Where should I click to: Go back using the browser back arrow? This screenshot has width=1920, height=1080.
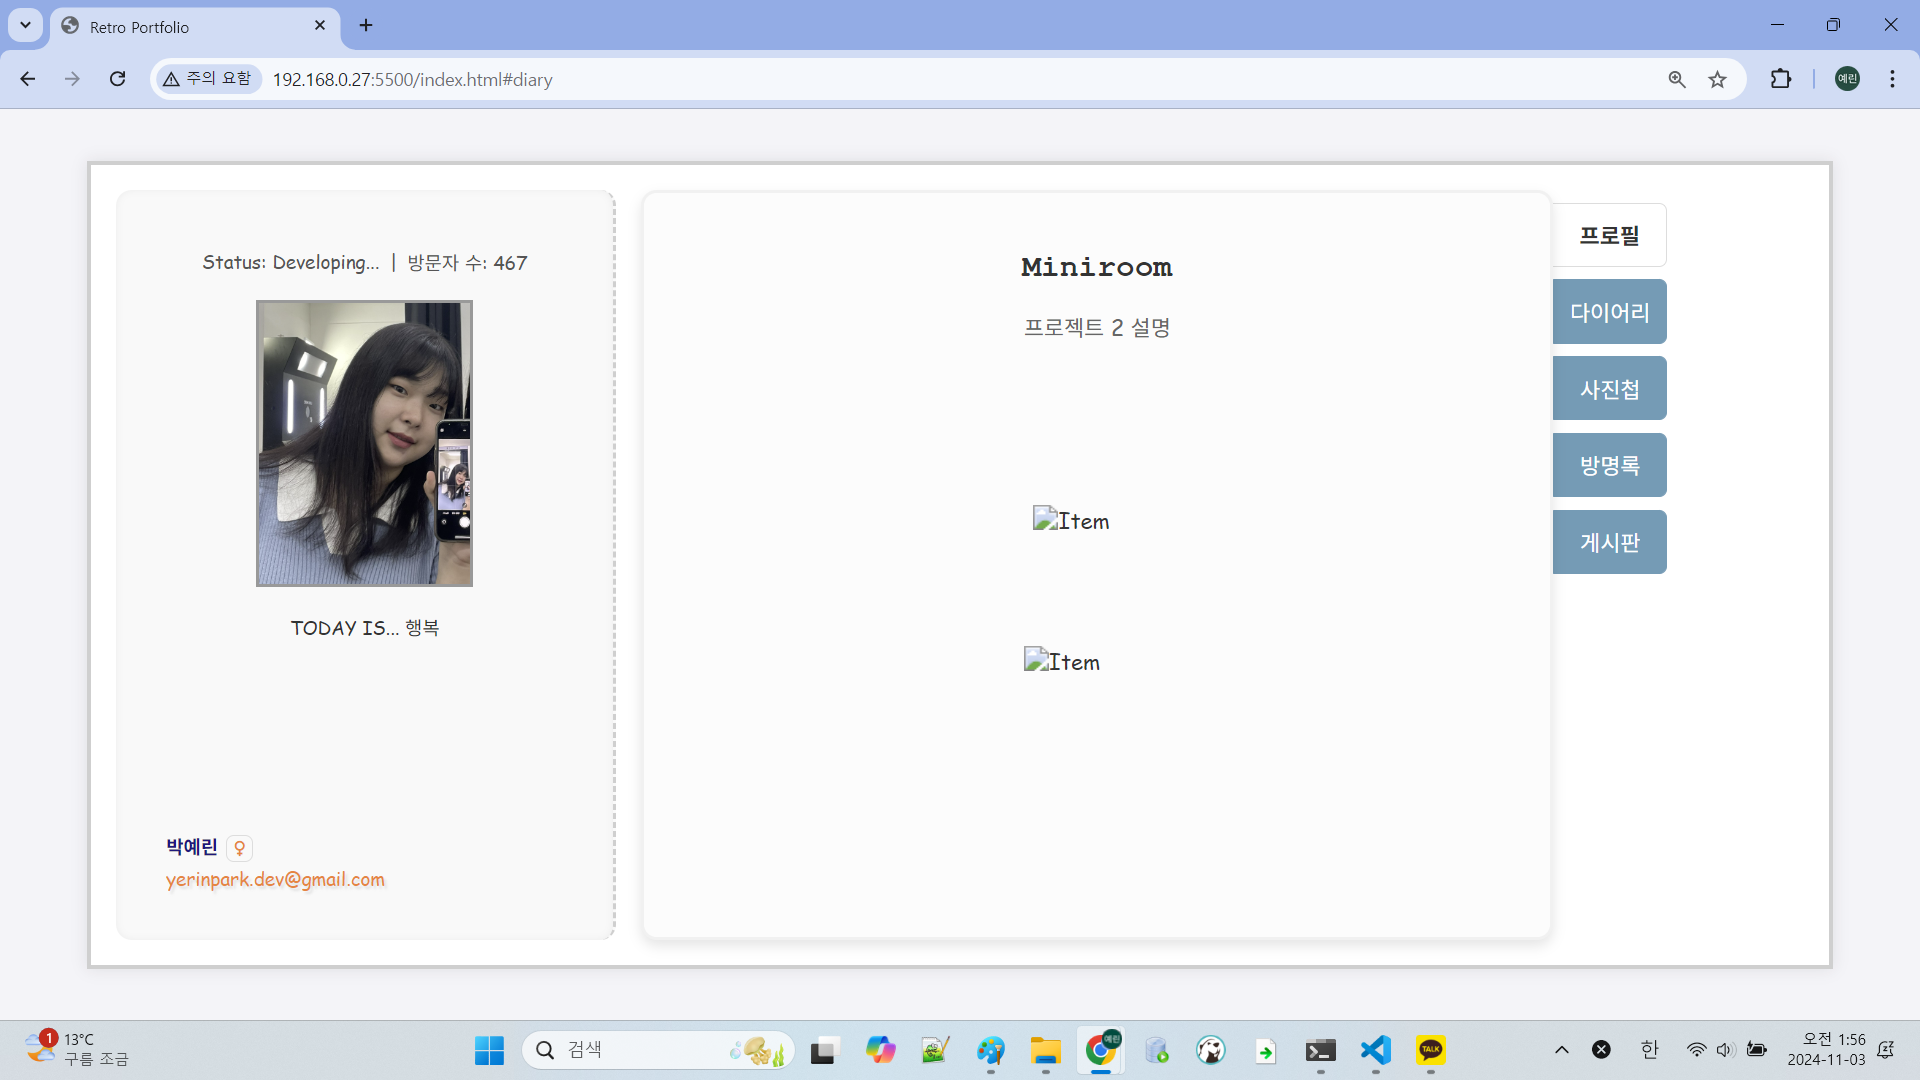(28, 79)
